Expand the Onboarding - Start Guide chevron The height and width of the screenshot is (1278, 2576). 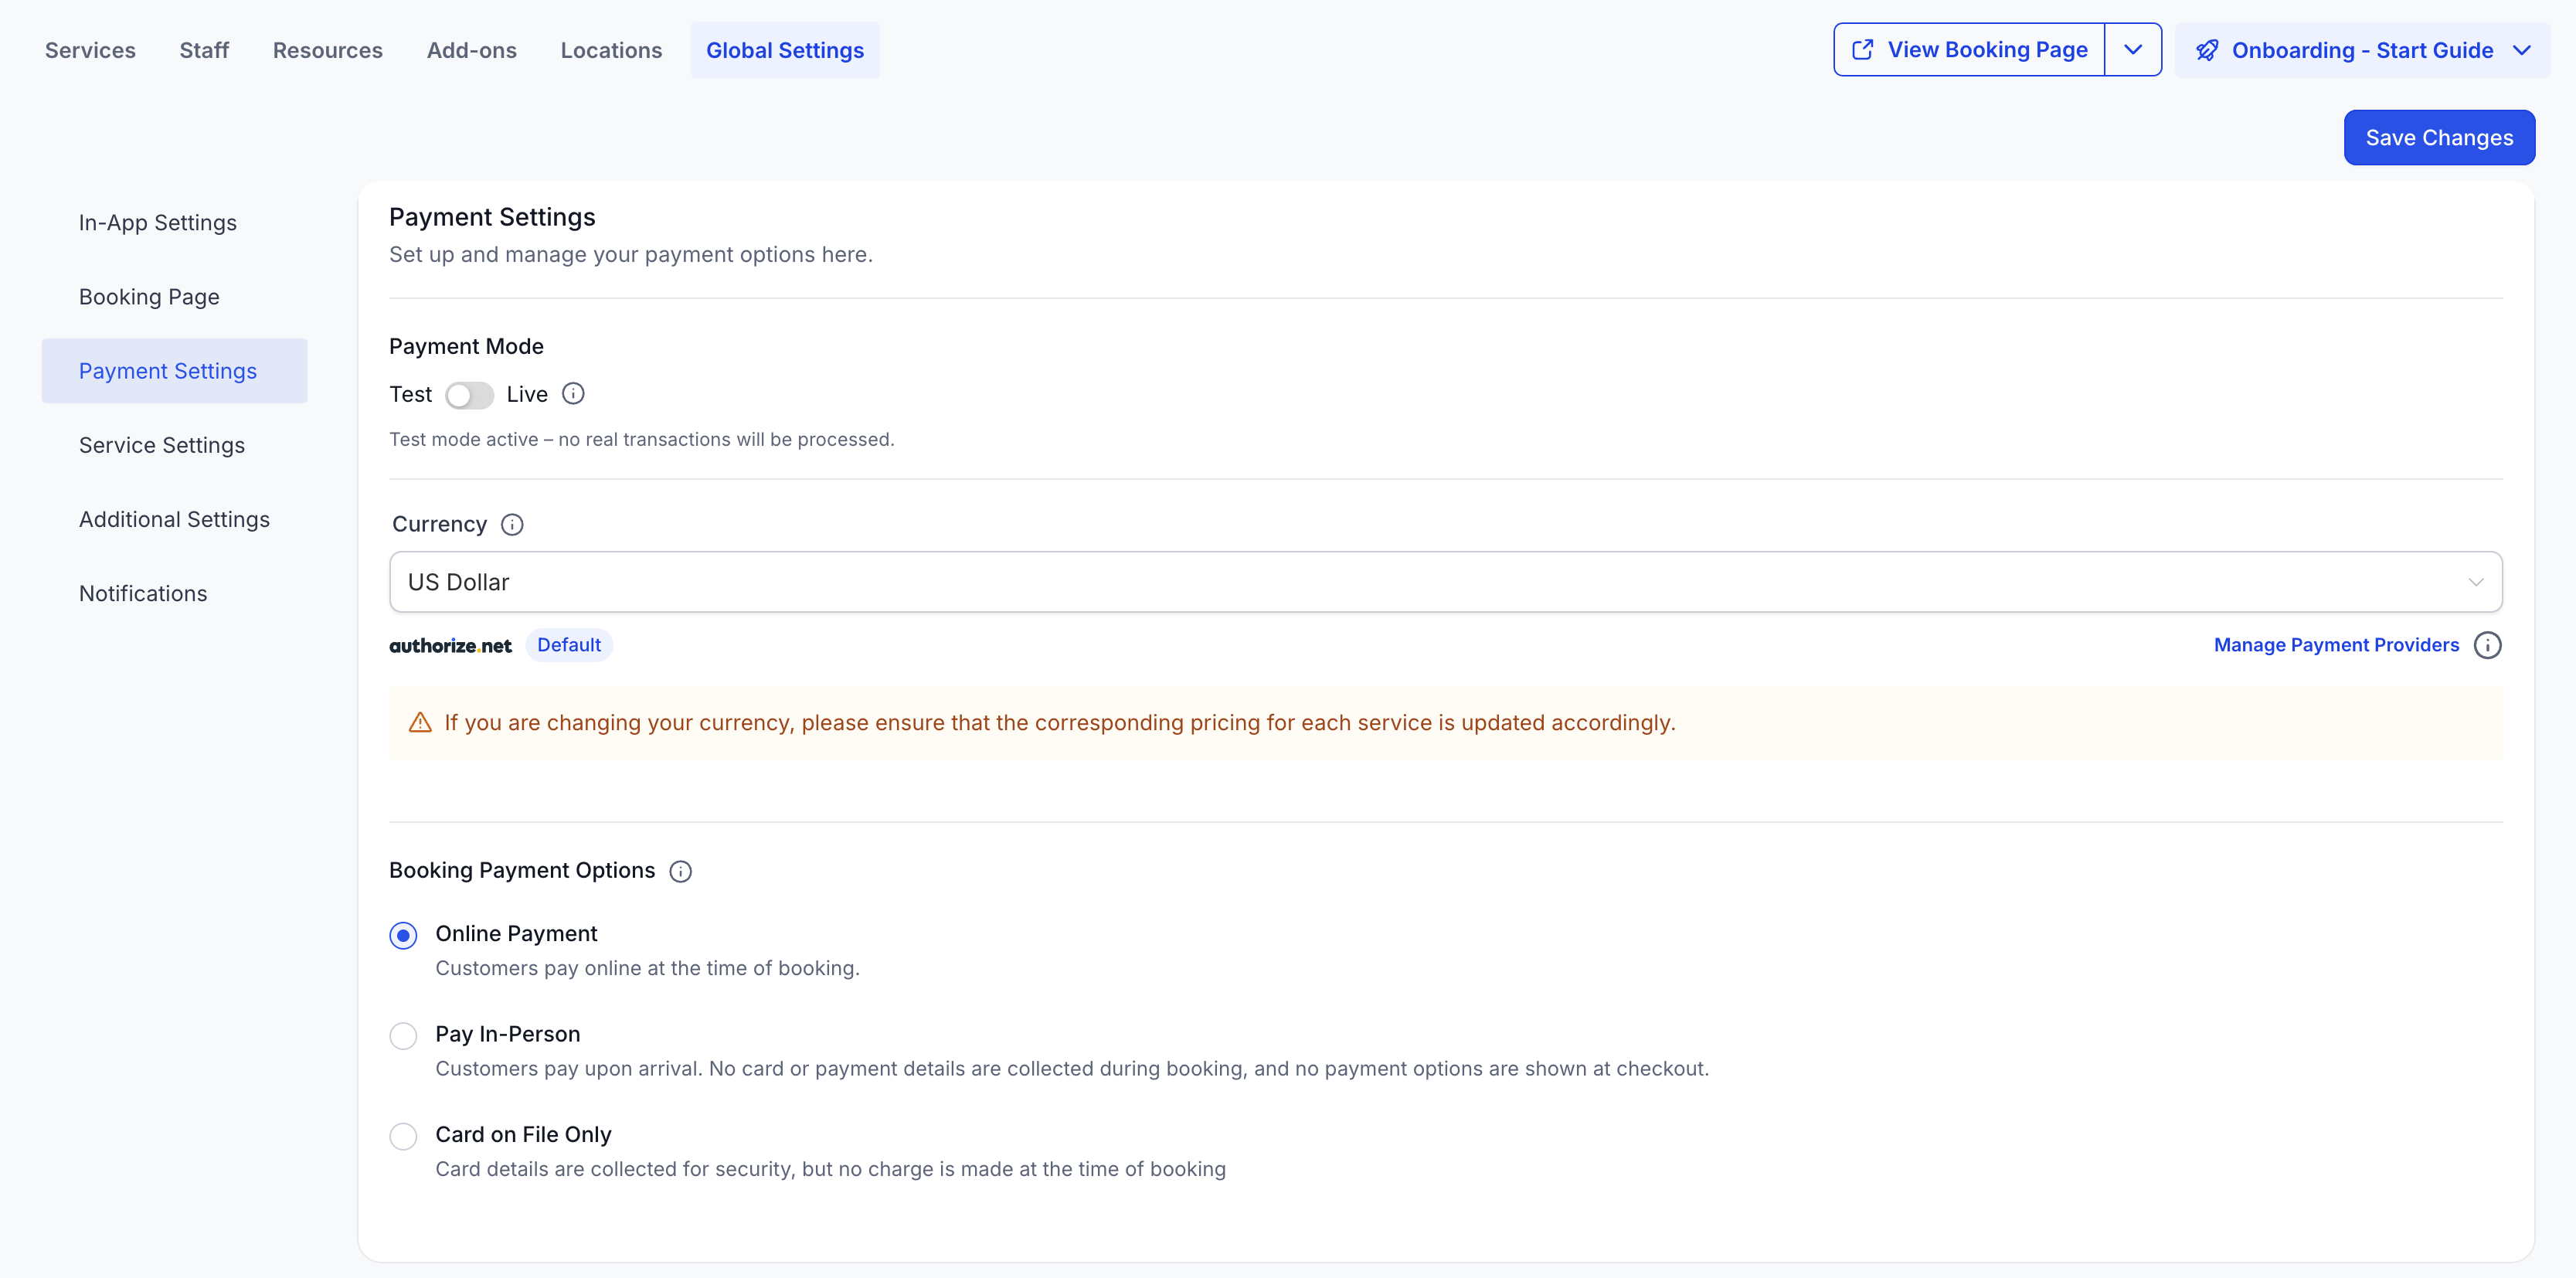2522,50
